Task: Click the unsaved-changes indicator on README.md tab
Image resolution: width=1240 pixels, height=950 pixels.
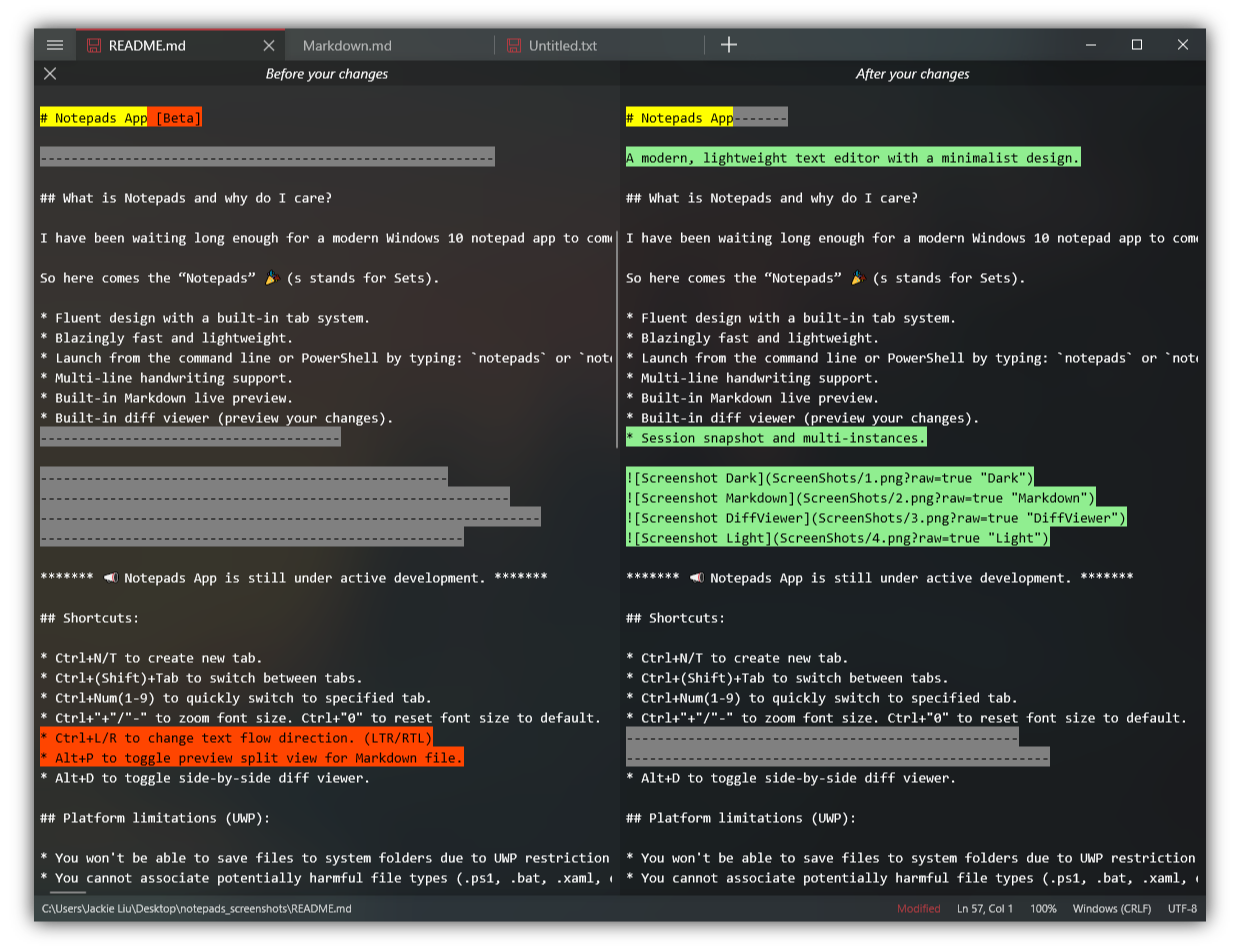Action: (94, 45)
